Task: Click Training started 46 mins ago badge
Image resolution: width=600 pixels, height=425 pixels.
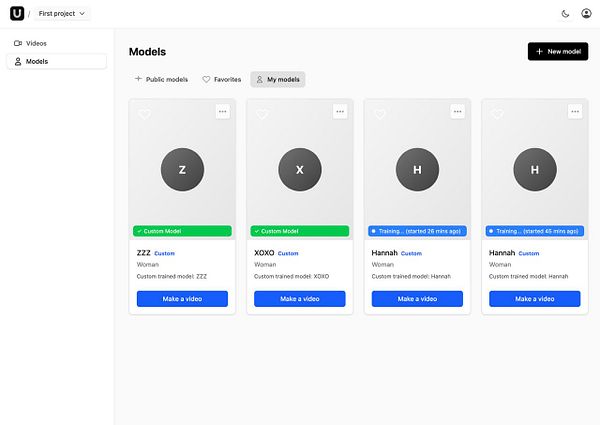Action: point(535,231)
